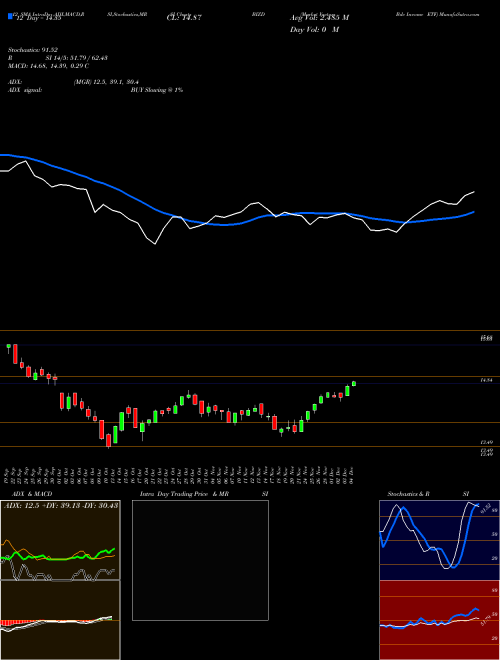Click the stochastics chart with navy background
The height and width of the screenshot is (660, 500).
439,540
